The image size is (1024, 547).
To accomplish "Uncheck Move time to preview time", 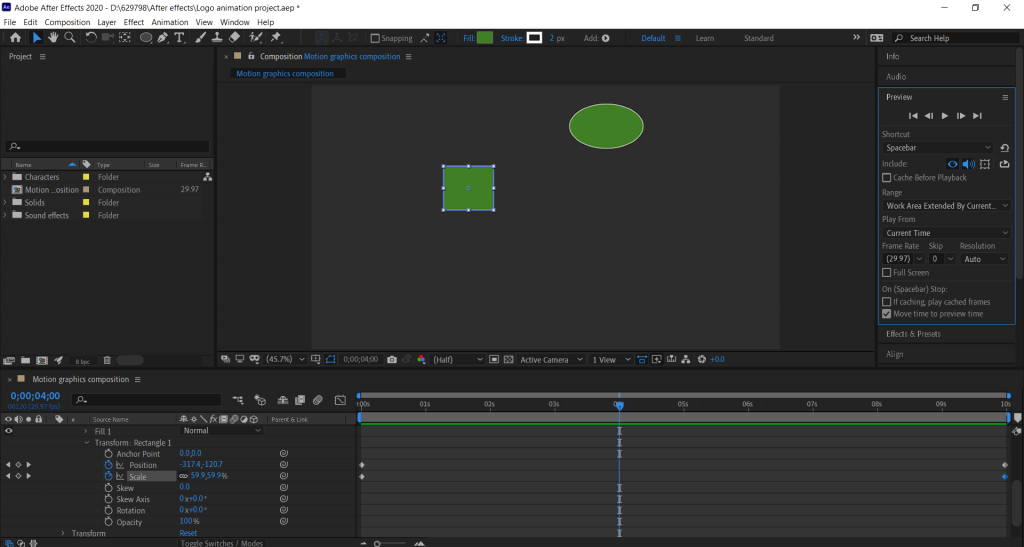I will click(x=887, y=314).
